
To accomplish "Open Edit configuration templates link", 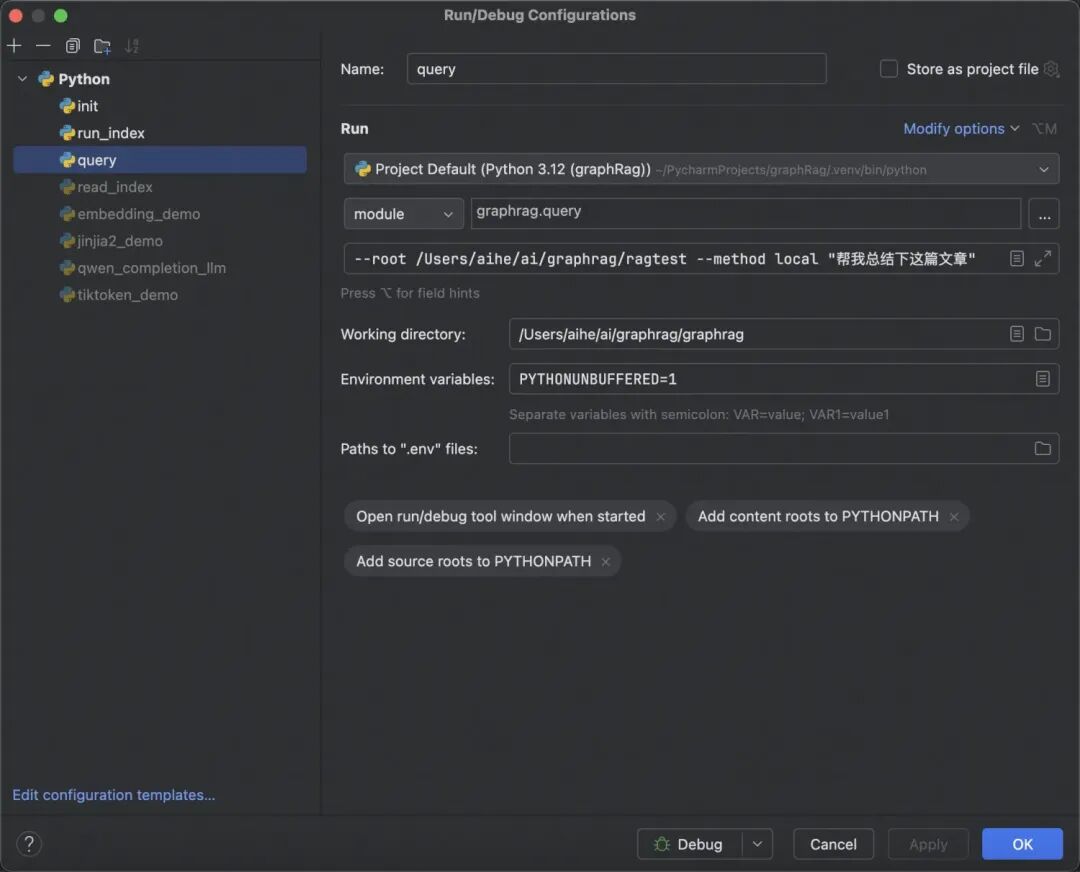I will [x=114, y=795].
